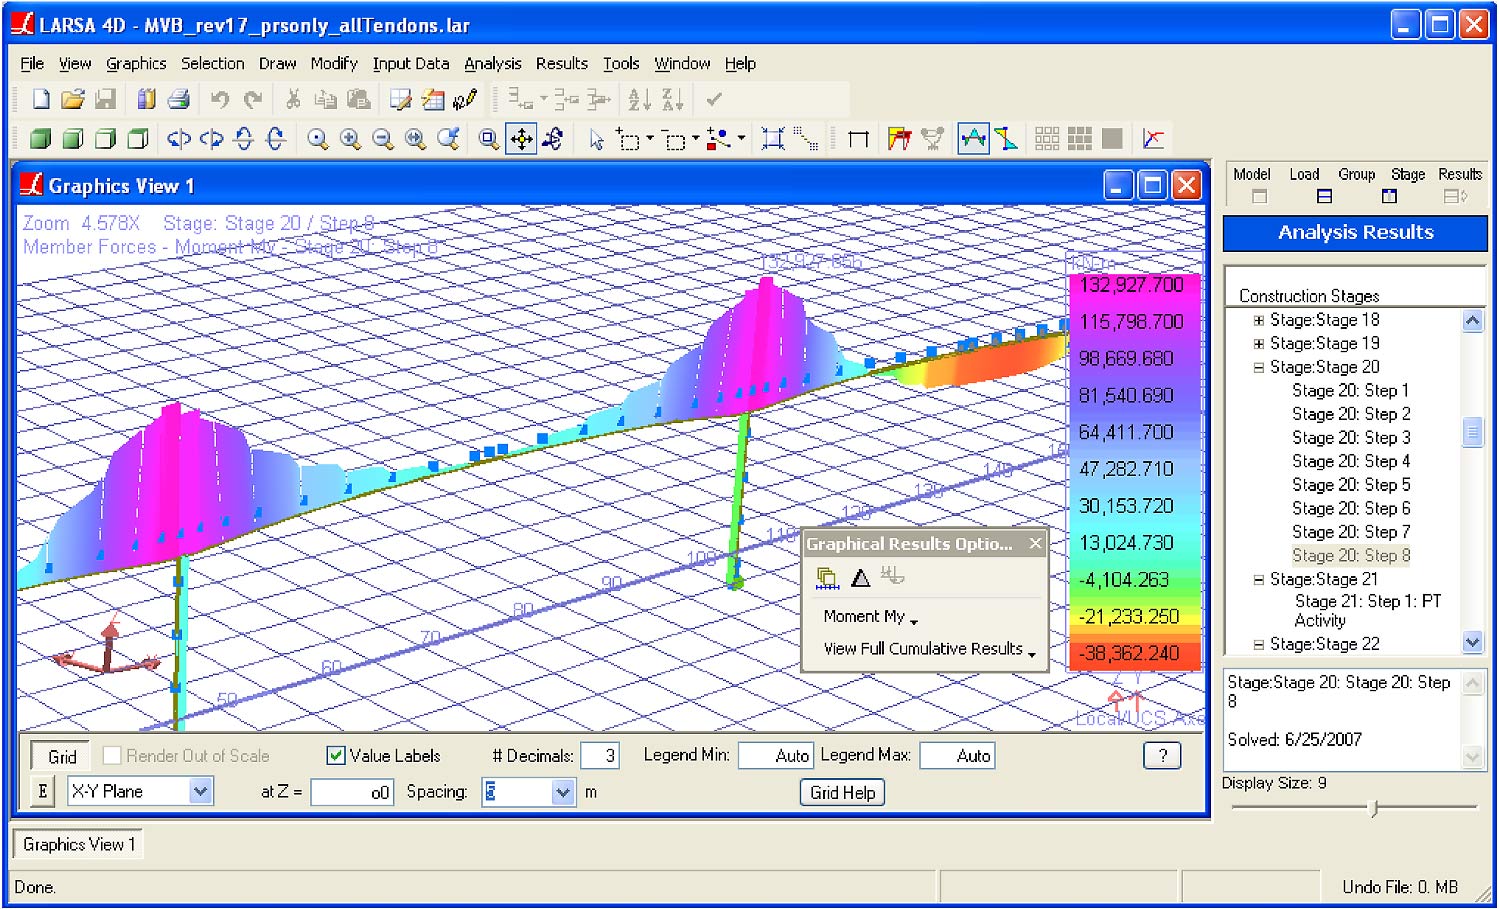The height and width of the screenshot is (909, 1499).
Task: Select the pan four-arrow tool
Action: point(522,139)
